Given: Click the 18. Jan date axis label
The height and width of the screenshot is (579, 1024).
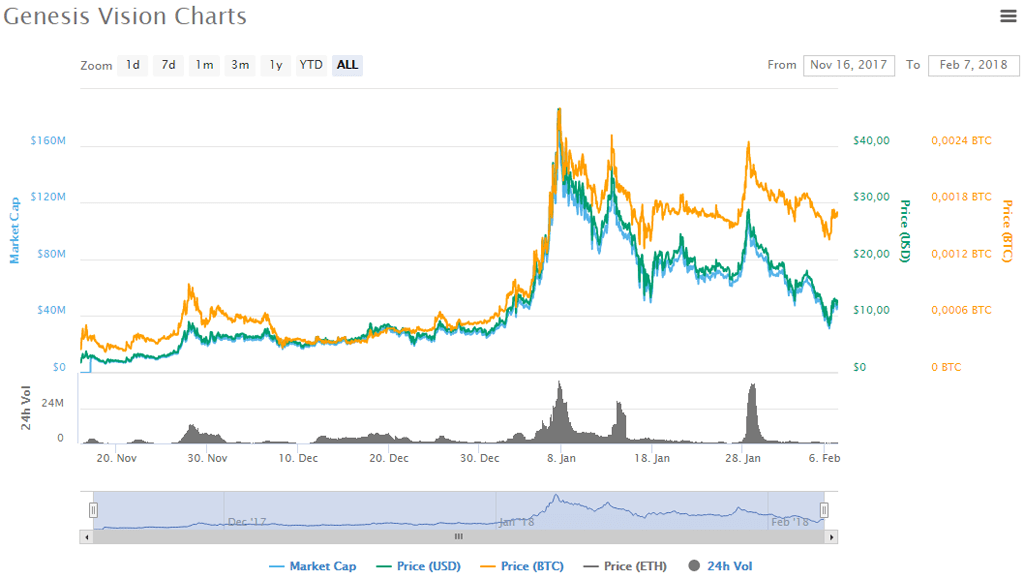Looking at the screenshot, I should (652, 458).
